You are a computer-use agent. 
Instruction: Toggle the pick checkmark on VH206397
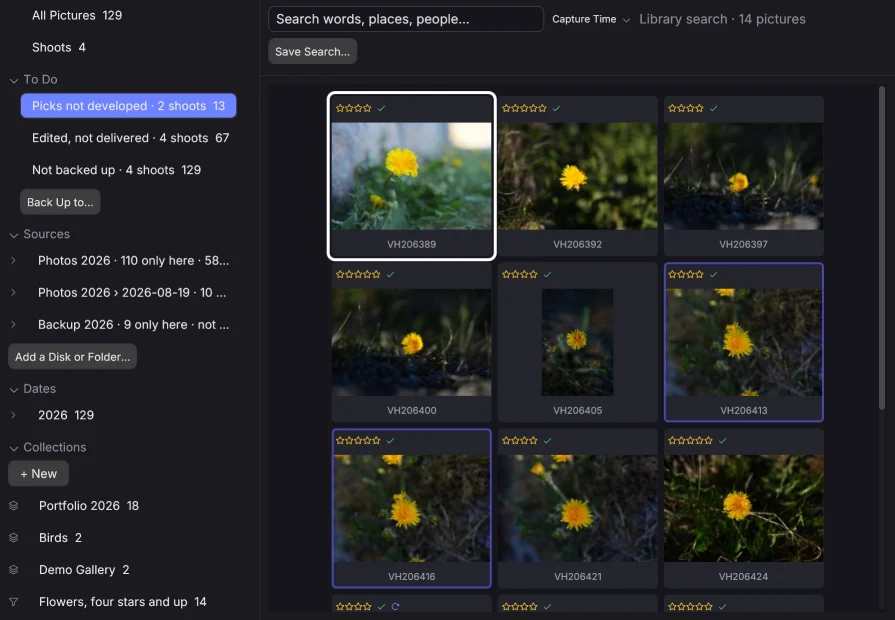click(713, 108)
